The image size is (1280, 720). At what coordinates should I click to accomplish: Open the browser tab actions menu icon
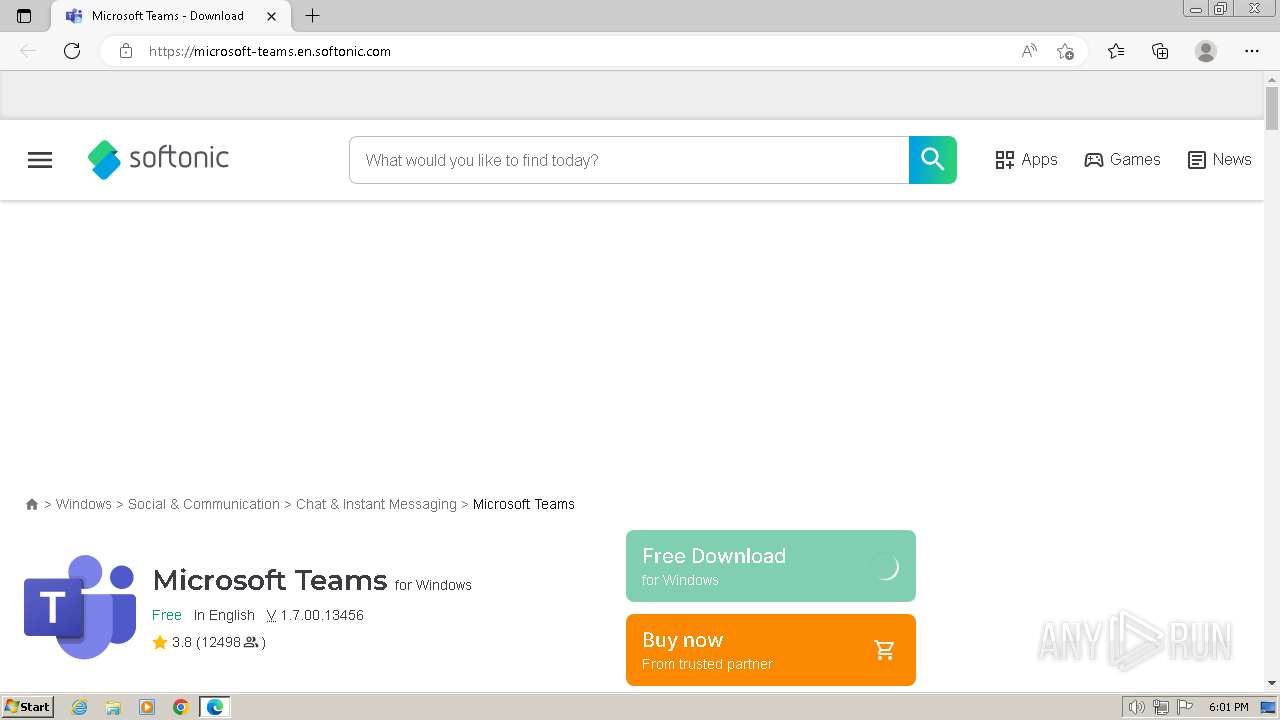pos(24,16)
